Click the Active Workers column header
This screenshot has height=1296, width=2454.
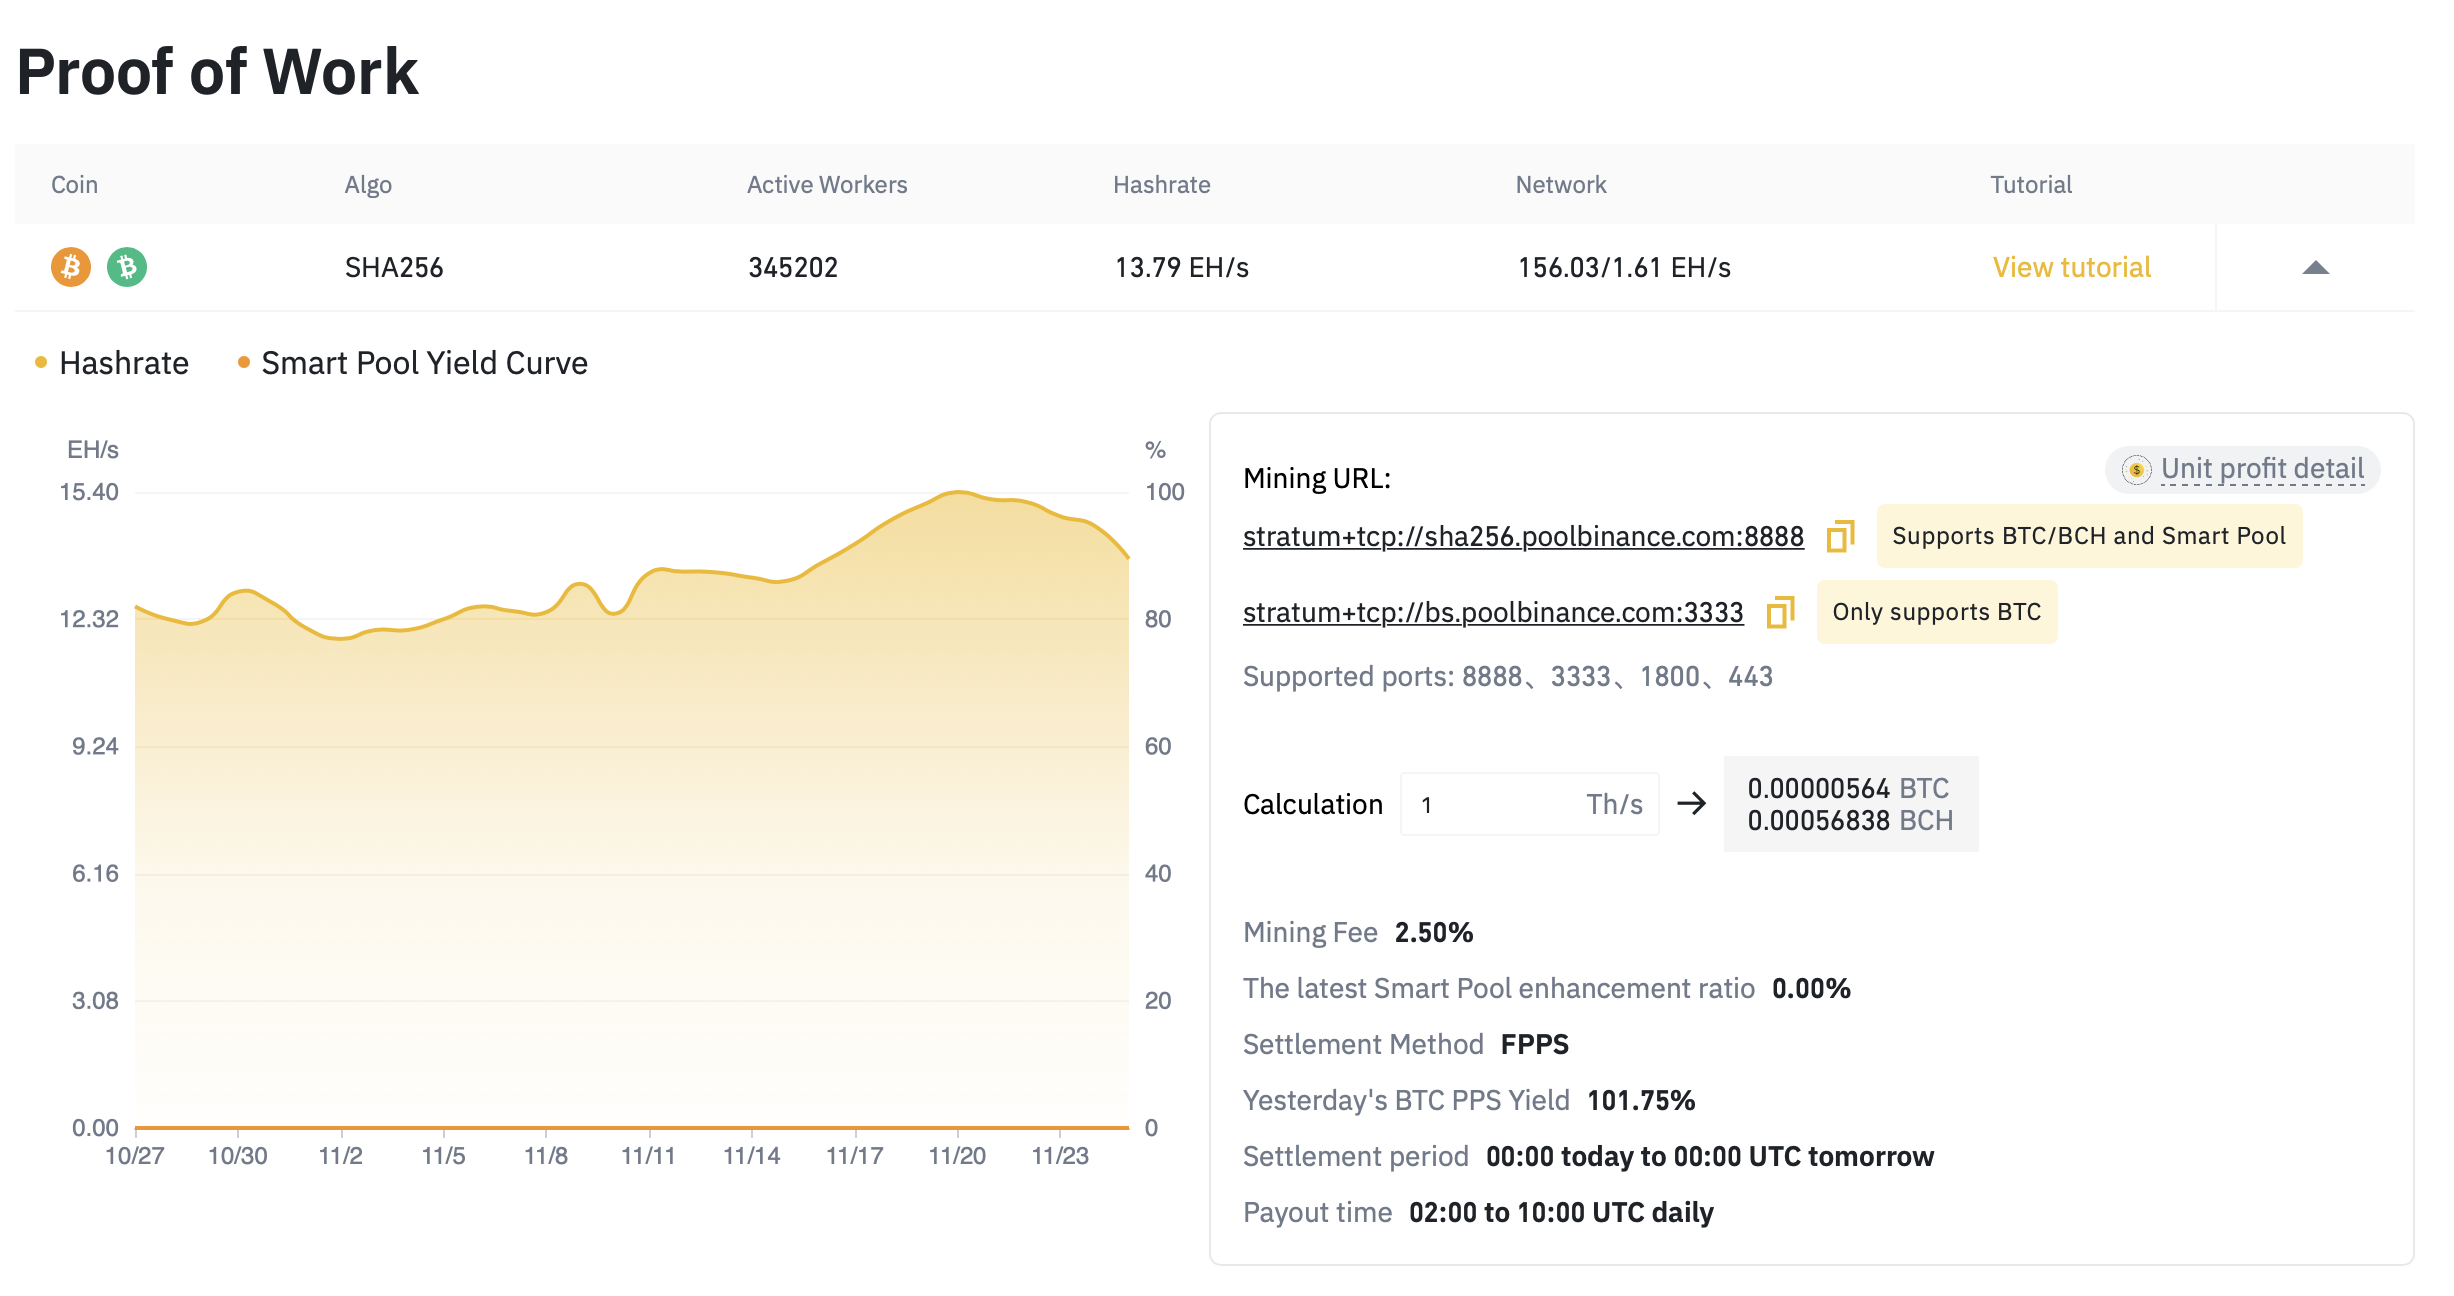pos(826,185)
